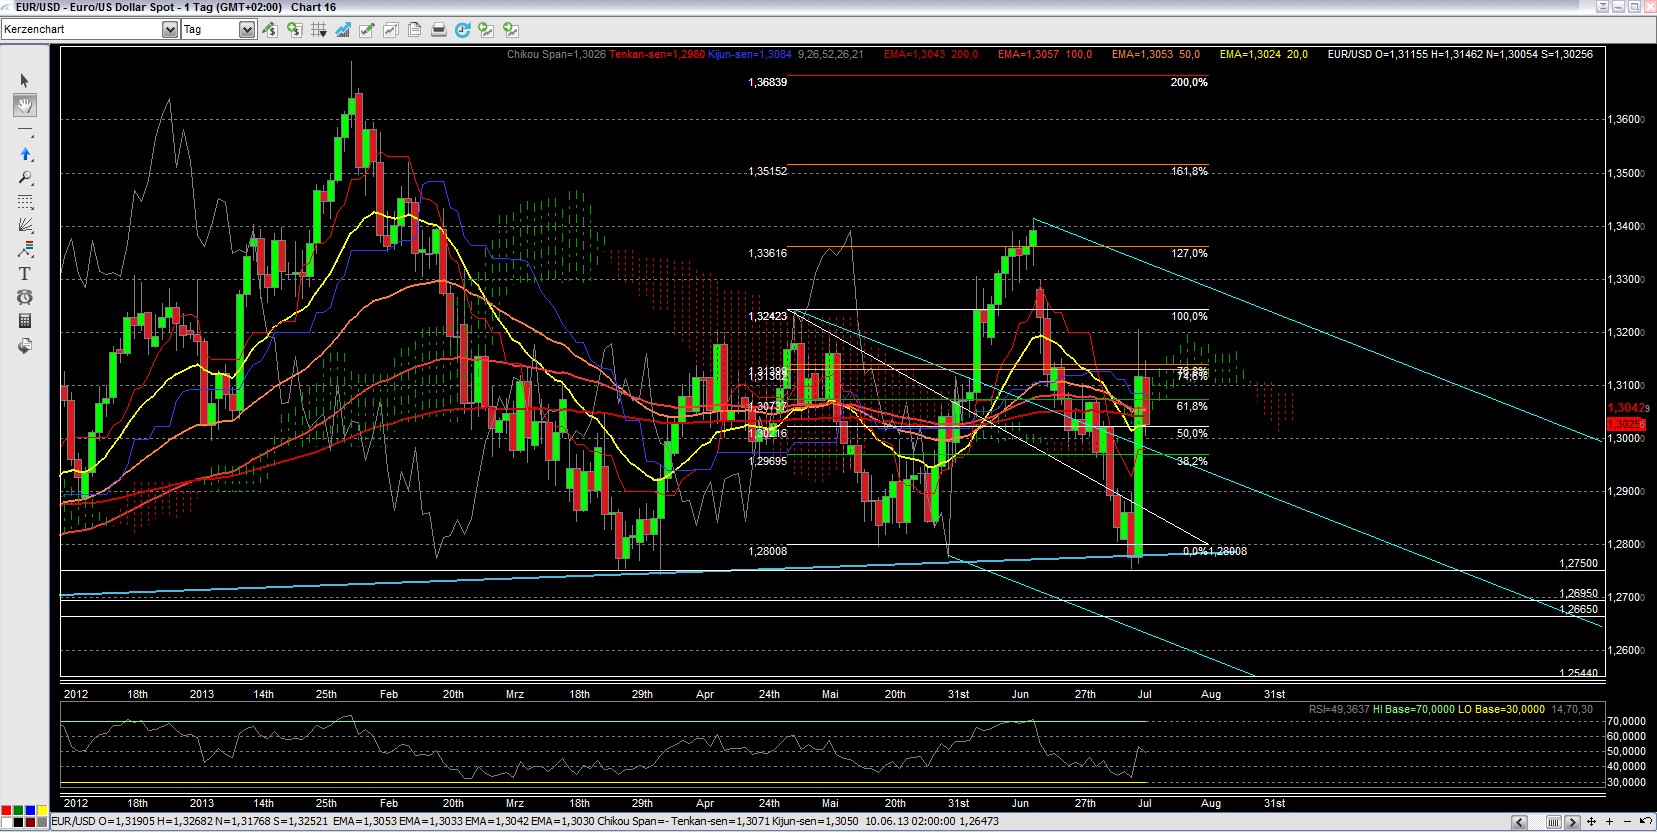The height and width of the screenshot is (833, 1657).
Task: Open the Fibonacci fan tool
Action: point(25,225)
